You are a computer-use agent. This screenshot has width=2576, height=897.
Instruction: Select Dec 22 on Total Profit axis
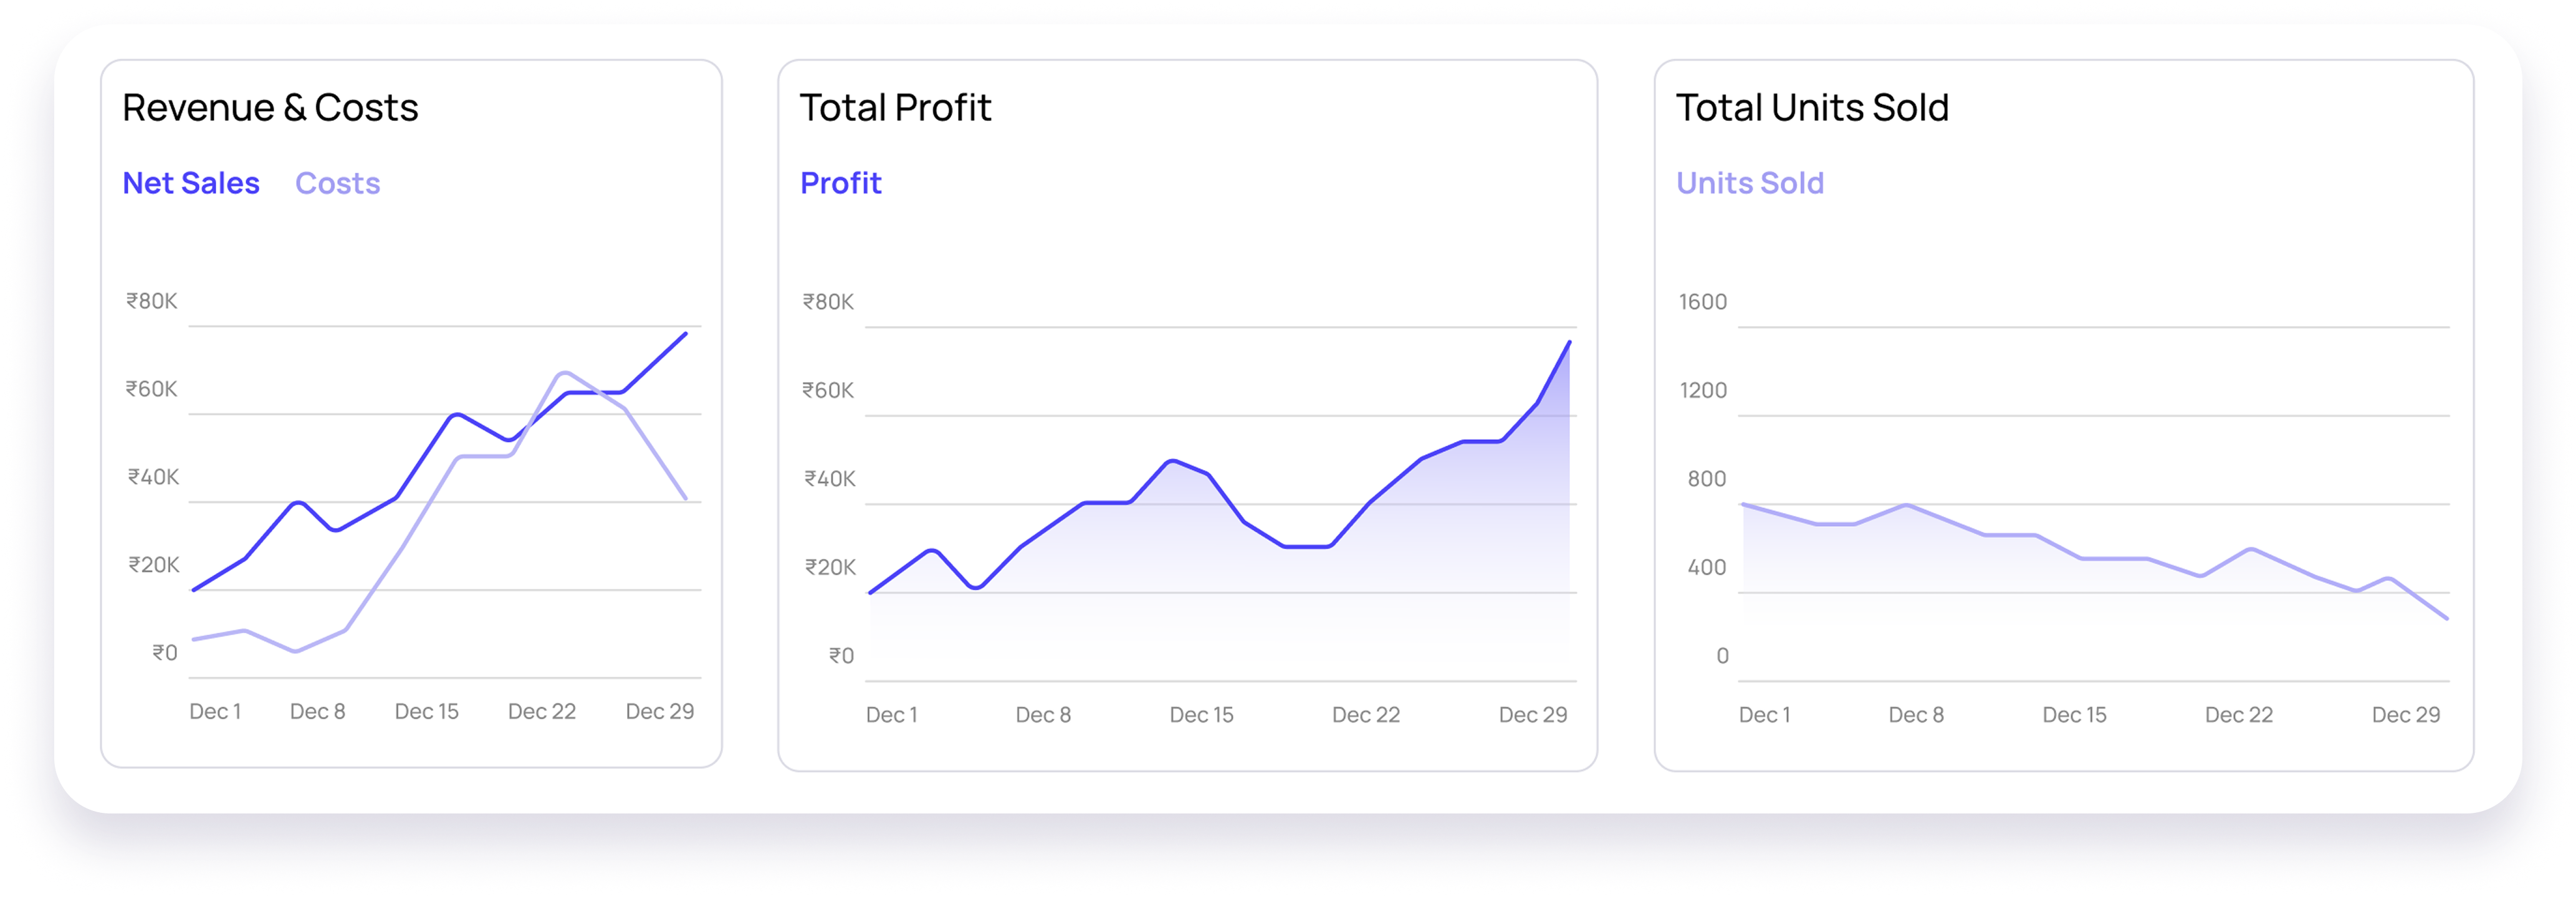pyautogui.click(x=1365, y=715)
